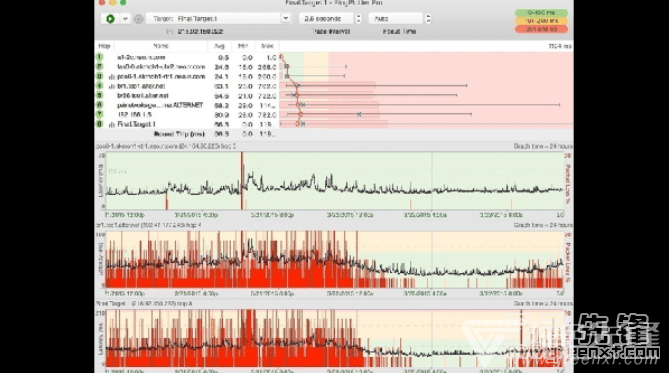This screenshot has height=373, width=669.
Task: Click the Name column header
Action: point(161,46)
